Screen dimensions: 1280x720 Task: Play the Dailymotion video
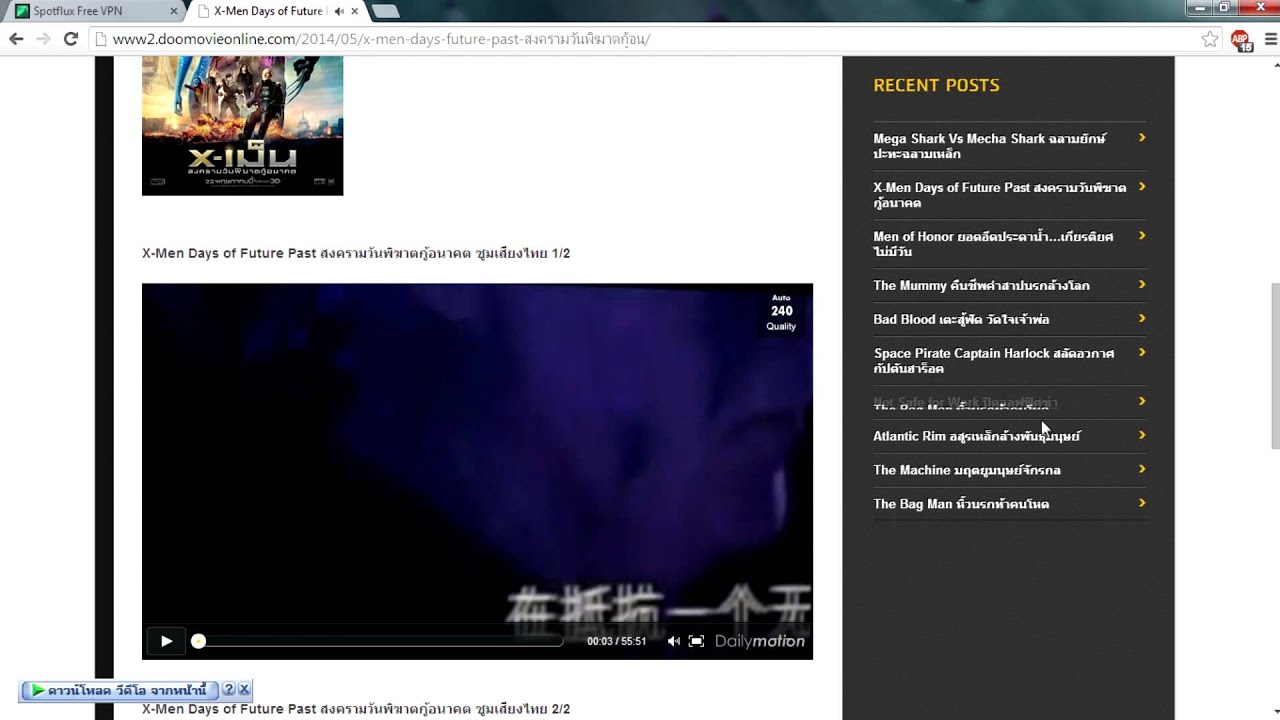click(x=166, y=641)
